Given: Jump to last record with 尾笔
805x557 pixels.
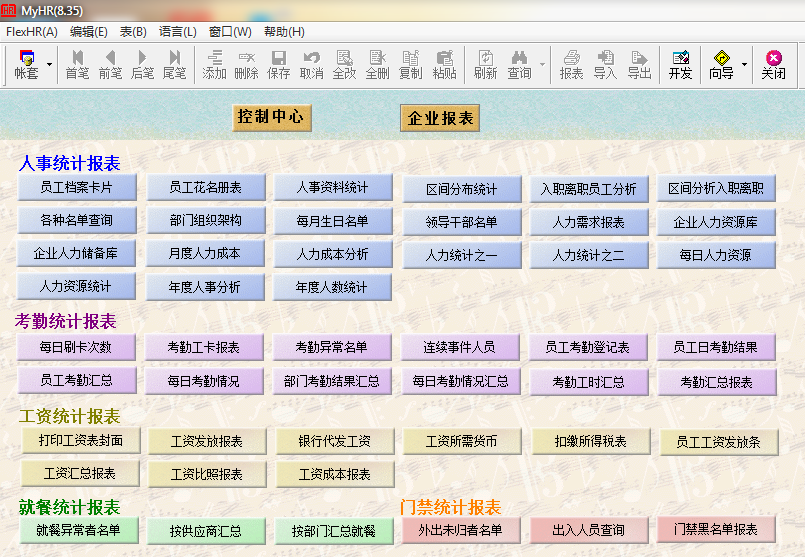Looking at the screenshot, I should [x=174, y=64].
